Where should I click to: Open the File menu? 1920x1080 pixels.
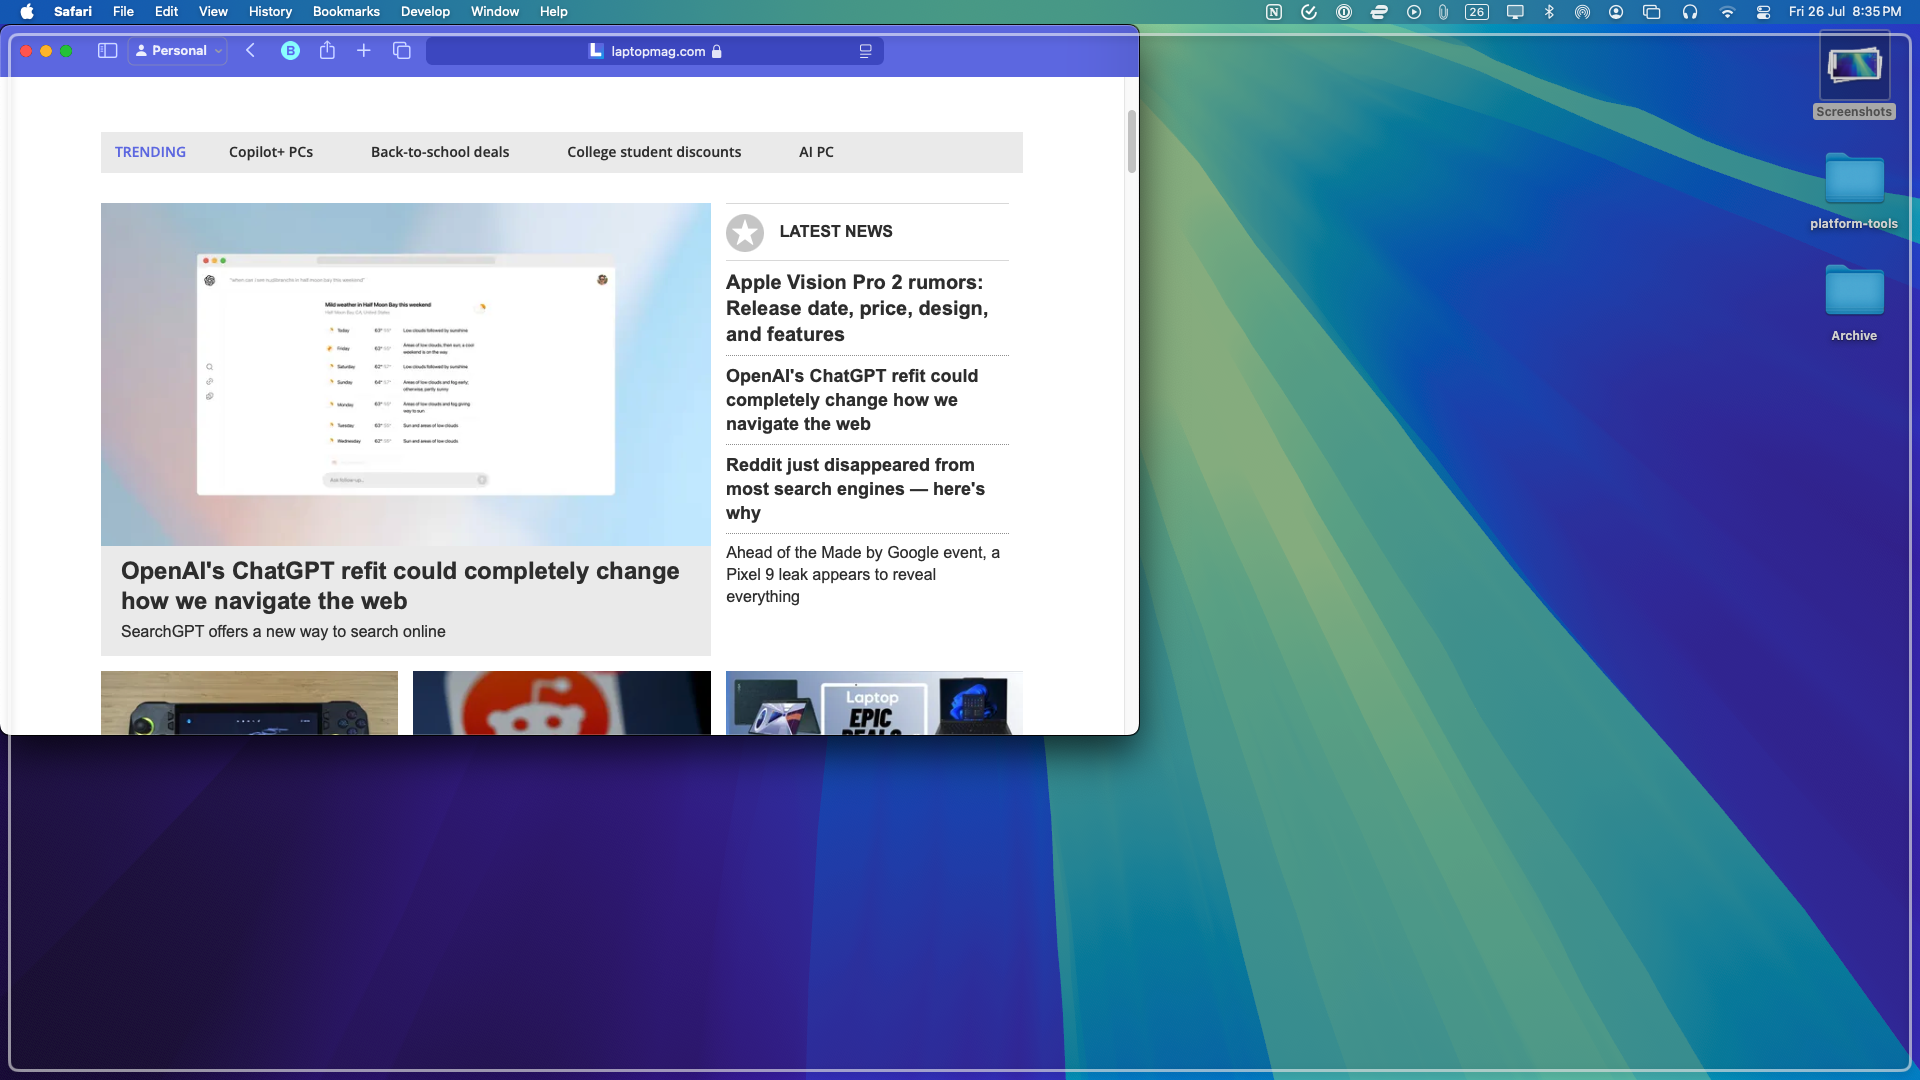coord(123,12)
